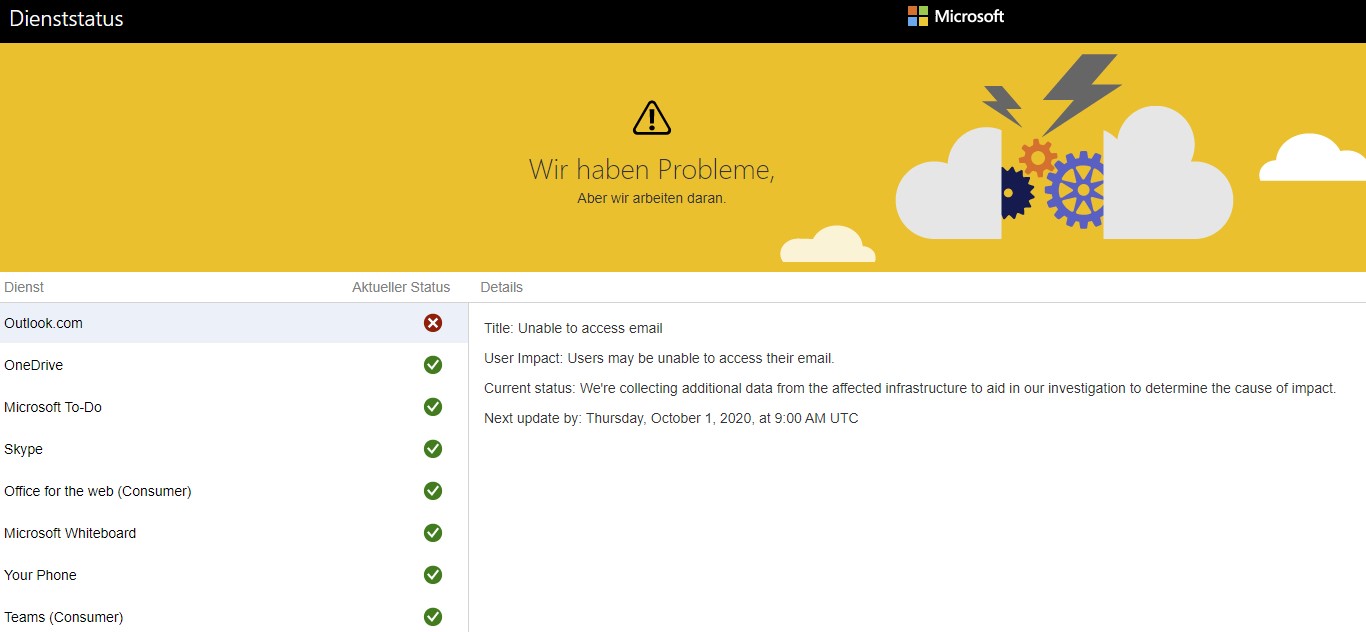
Task: Click the Current status details line
Action: coord(910,388)
